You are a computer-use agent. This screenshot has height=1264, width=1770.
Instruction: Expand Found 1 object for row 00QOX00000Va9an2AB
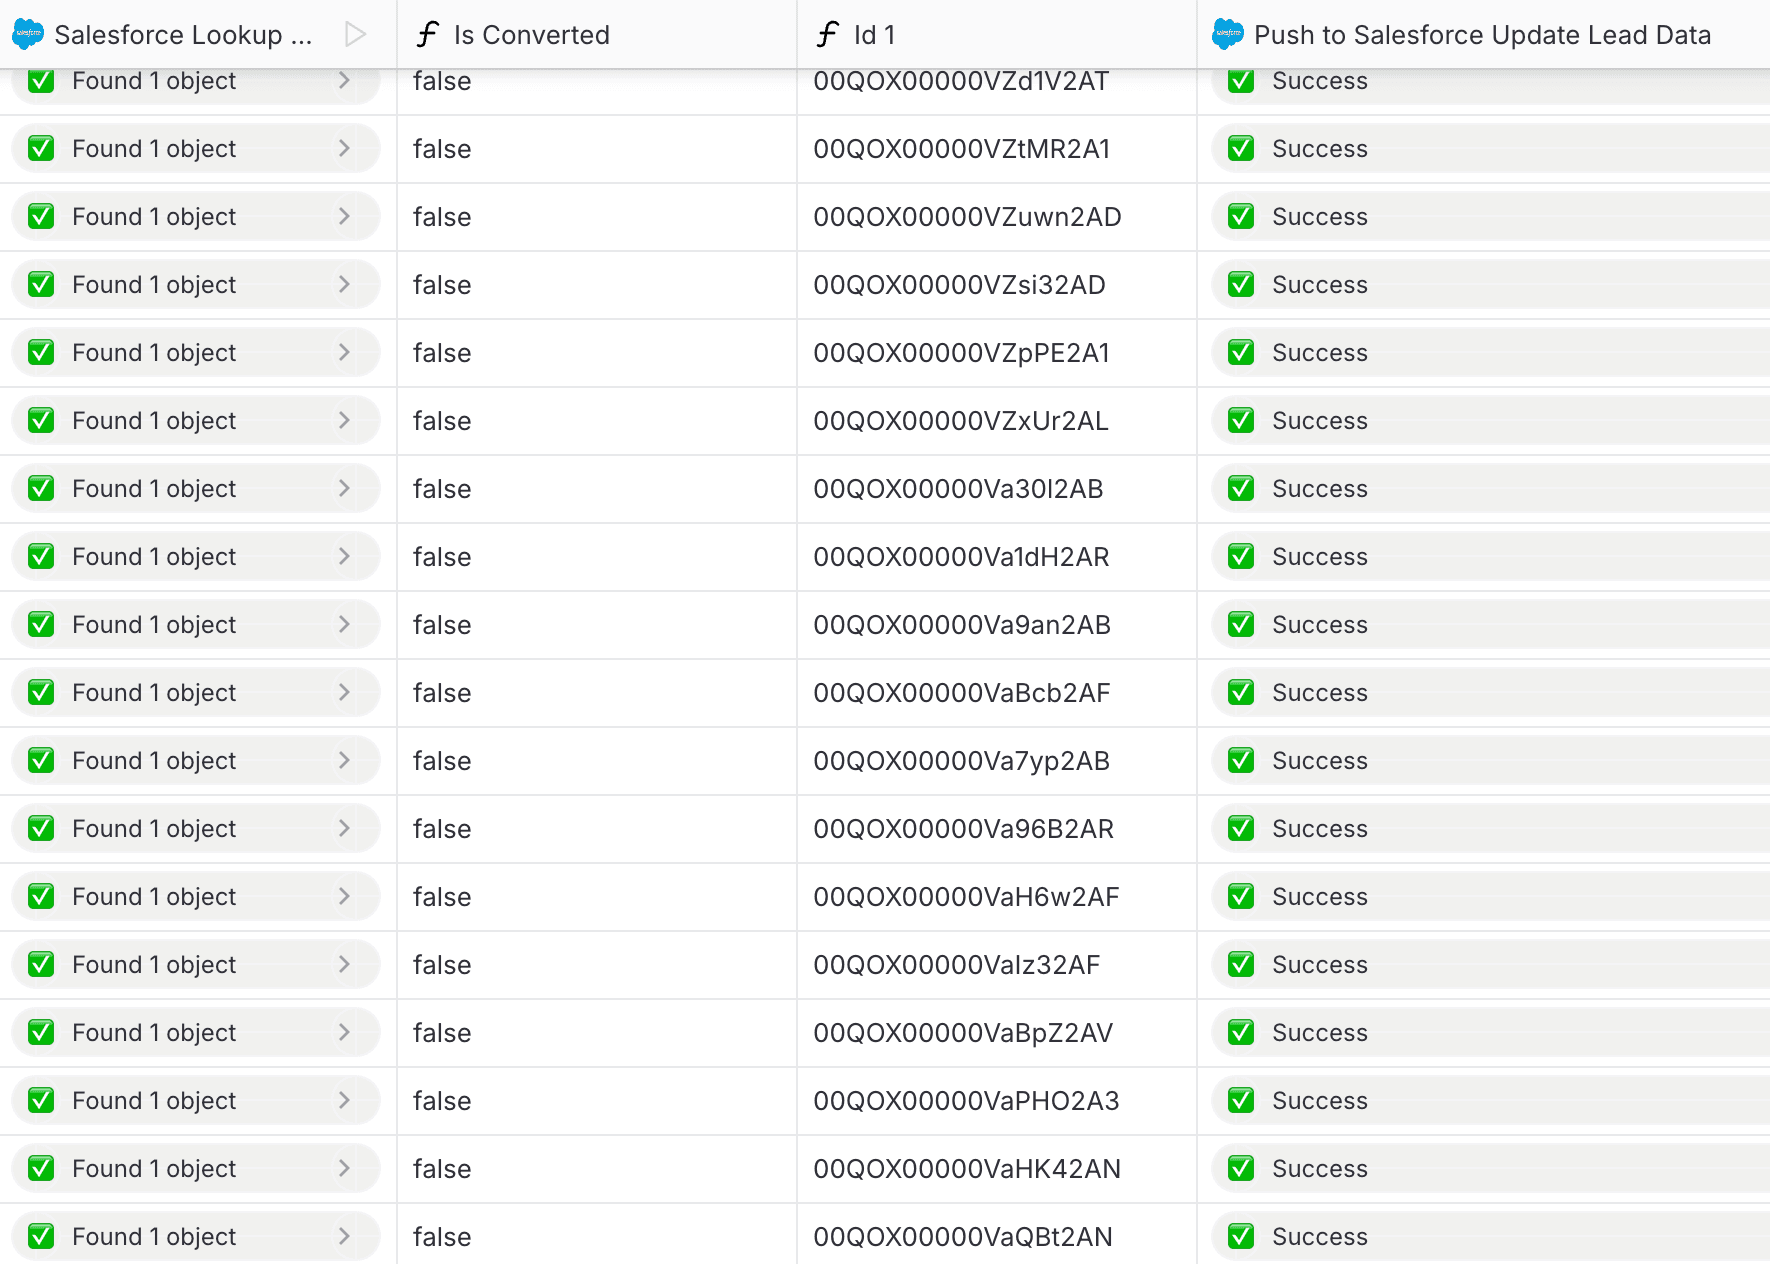pos(344,625)
